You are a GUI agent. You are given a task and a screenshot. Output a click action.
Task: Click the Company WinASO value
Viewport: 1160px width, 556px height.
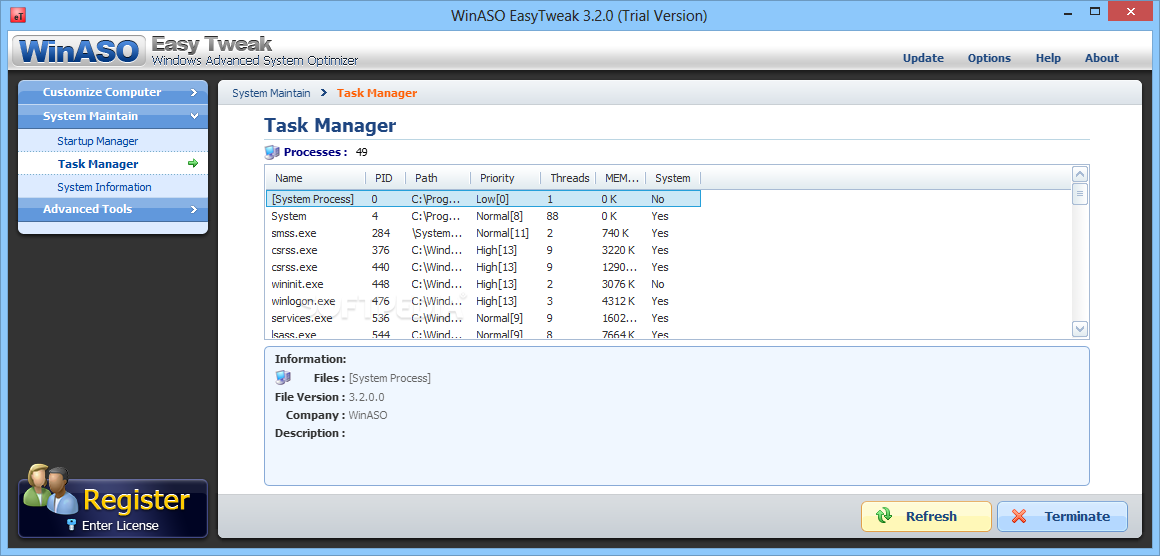368,416
